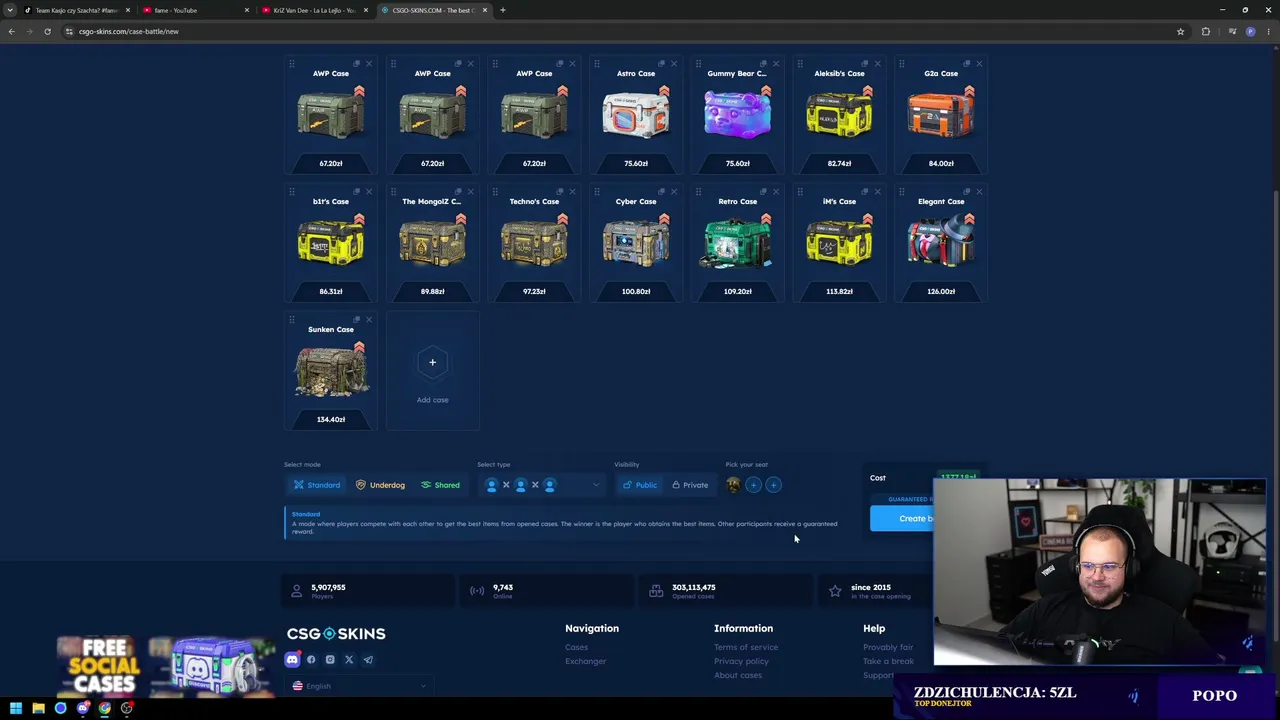This screenshot has height=720, width=1280.
Task: Grab the drag handle of Astro Case
Action: (597, 64)
